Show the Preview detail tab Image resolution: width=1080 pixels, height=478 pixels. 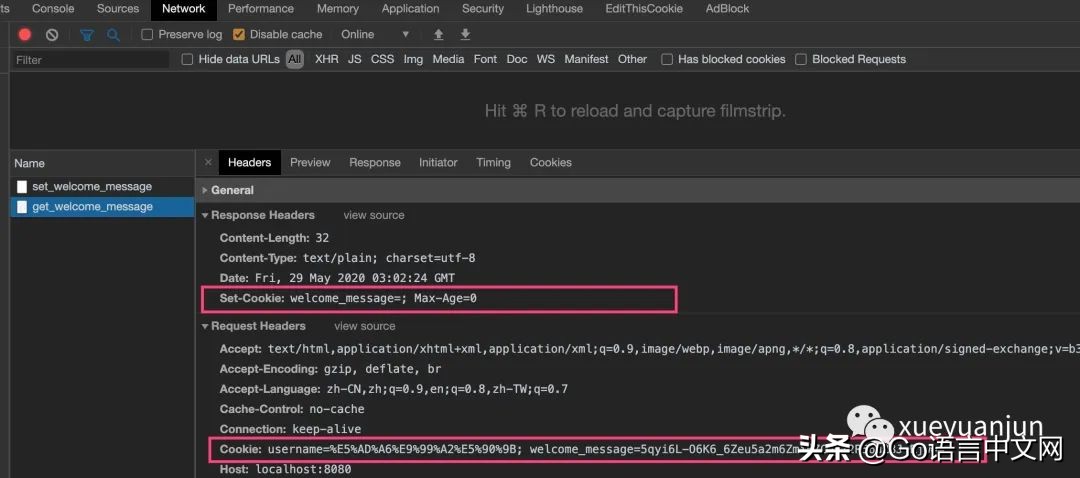click(310, 163)
